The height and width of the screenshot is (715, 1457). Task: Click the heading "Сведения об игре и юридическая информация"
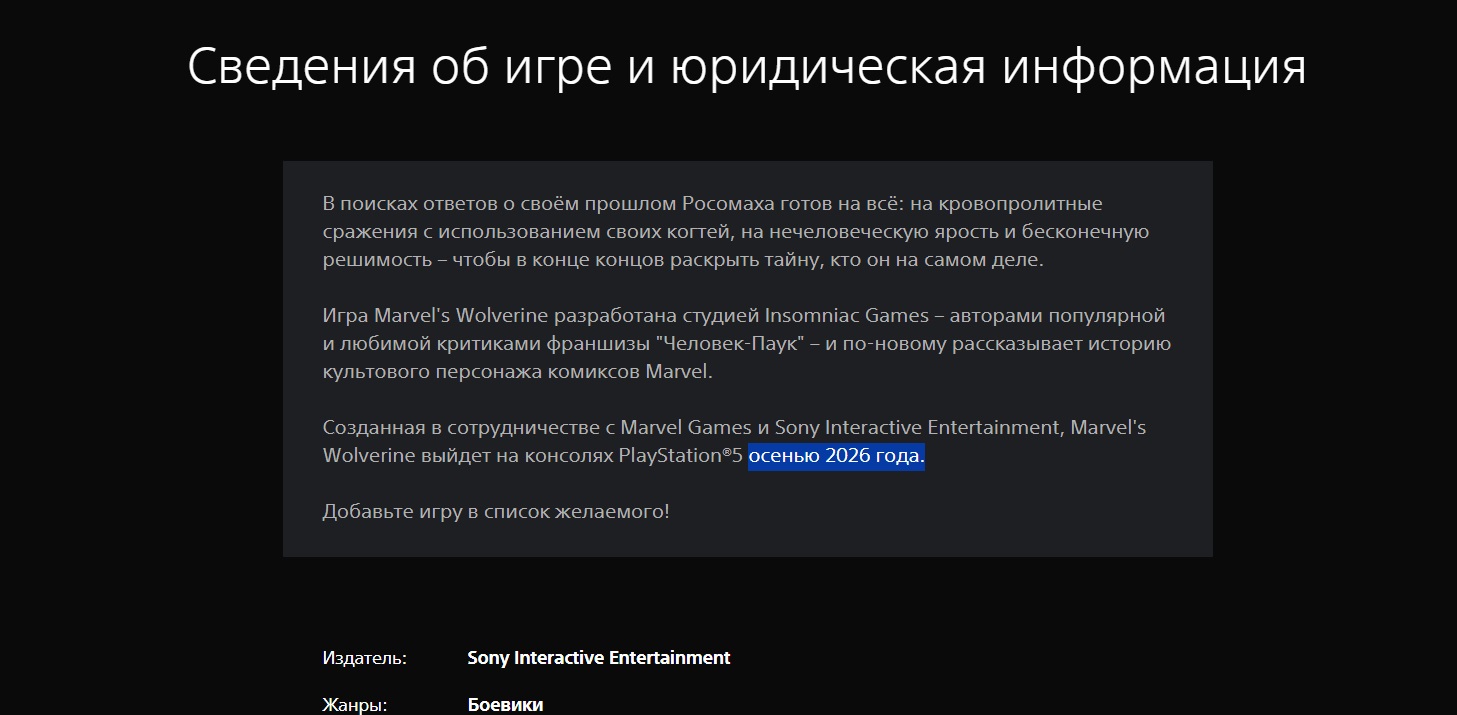pyautogui.click(x=746, y=67)
